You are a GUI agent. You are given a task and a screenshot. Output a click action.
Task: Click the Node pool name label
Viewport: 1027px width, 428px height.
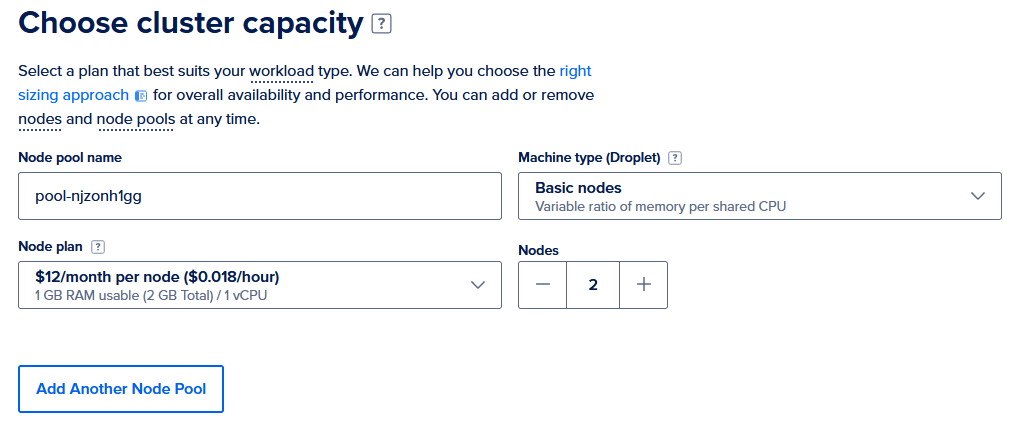click(x=70, y=157)
